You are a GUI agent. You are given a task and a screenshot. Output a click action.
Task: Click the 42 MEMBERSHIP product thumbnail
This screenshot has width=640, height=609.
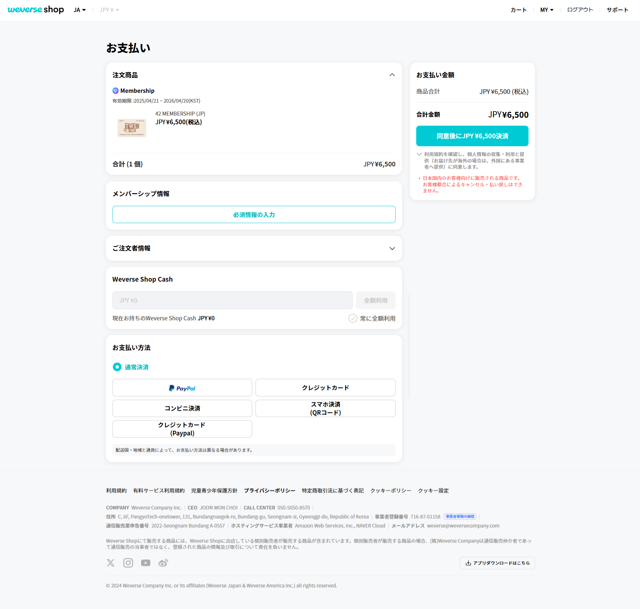tap(132, 128)
